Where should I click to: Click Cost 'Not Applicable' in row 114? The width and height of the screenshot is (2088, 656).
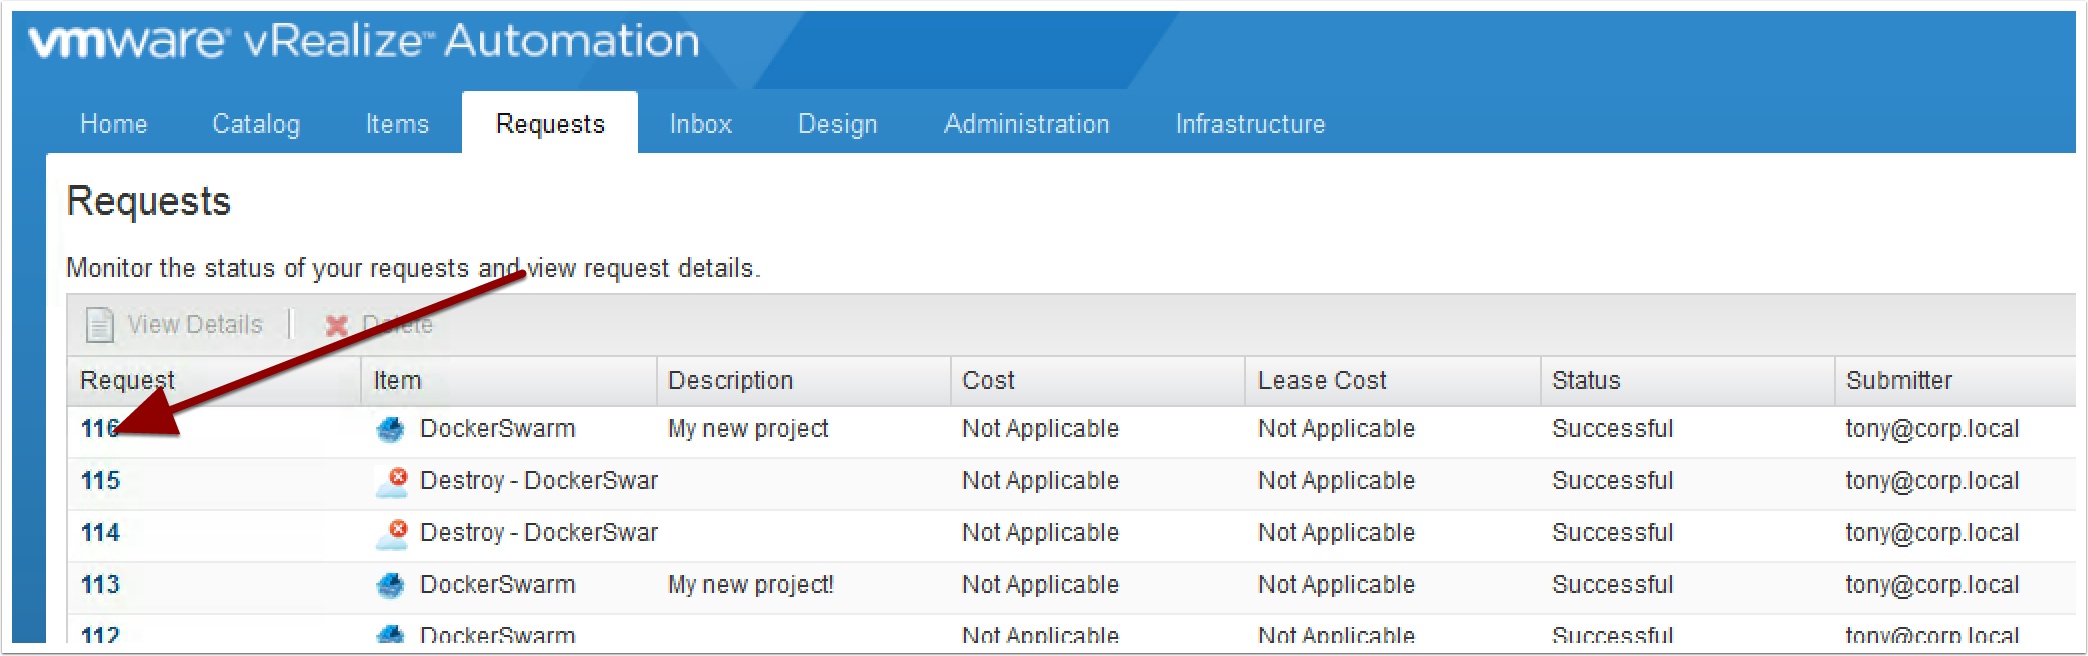pos(1040,533)
